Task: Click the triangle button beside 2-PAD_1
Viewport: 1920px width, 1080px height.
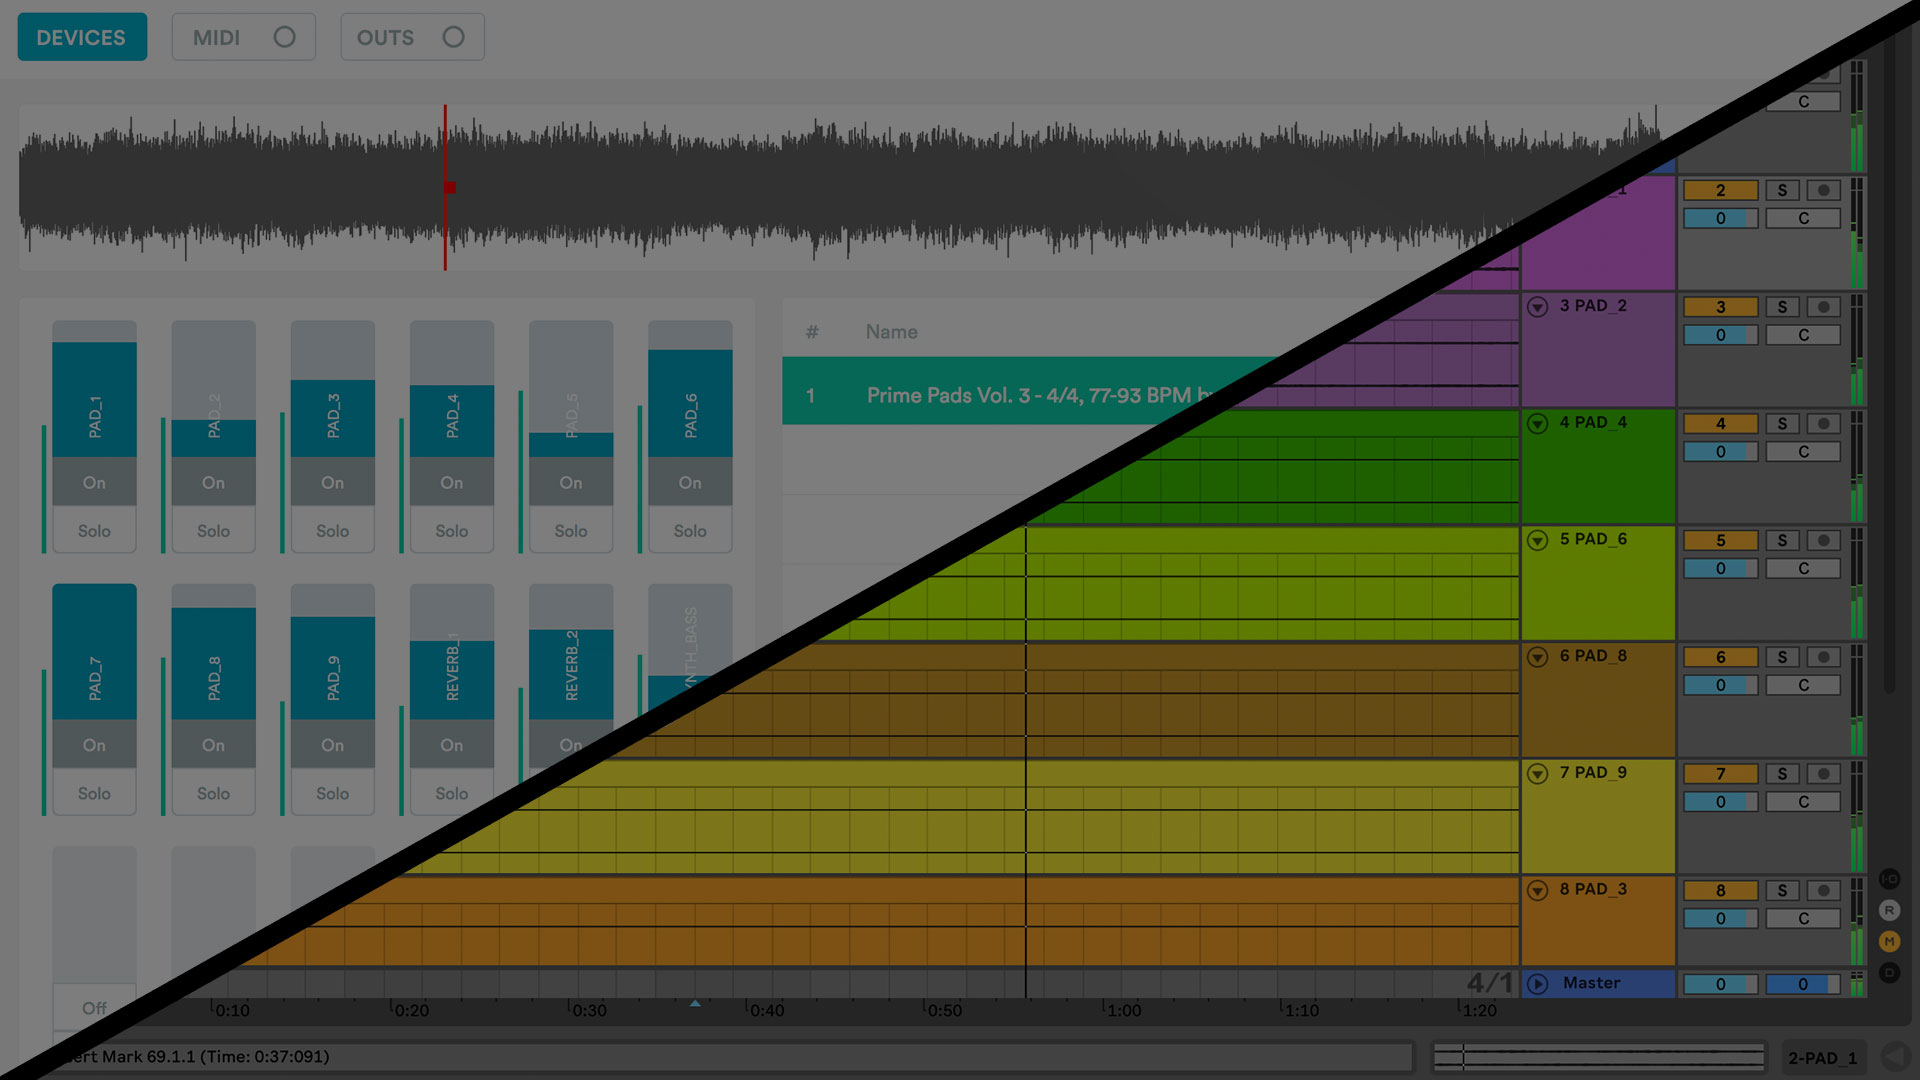Action: point(1895,1057)
